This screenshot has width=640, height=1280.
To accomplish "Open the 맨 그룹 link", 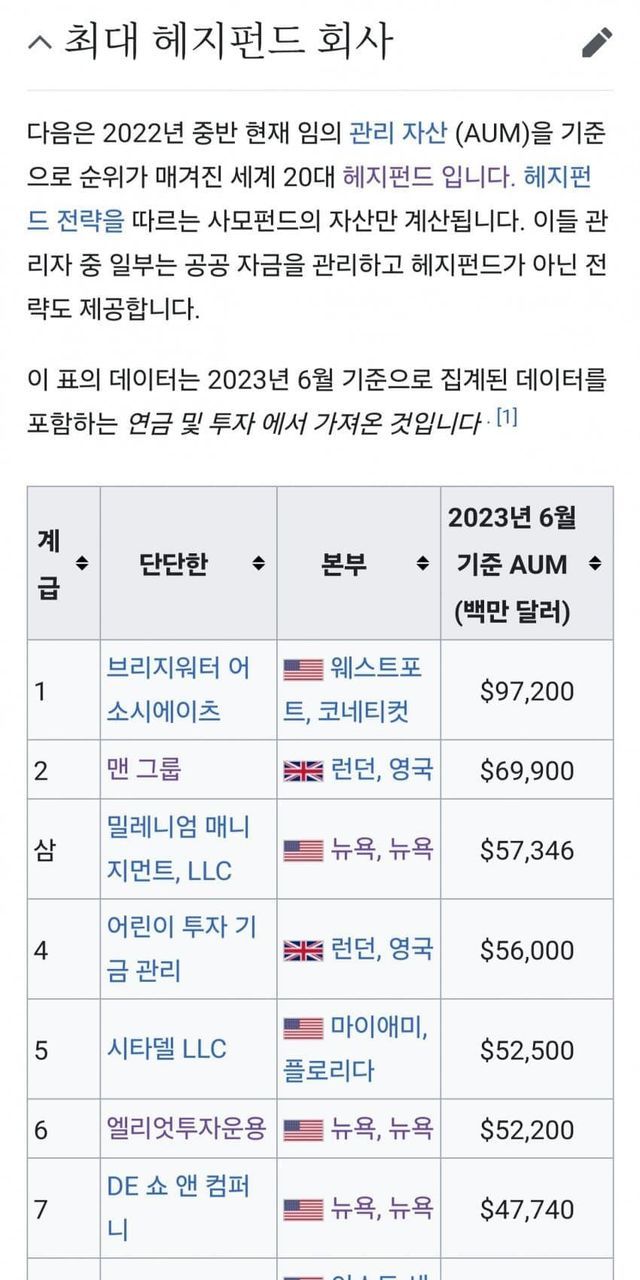I will click(144, 770).
